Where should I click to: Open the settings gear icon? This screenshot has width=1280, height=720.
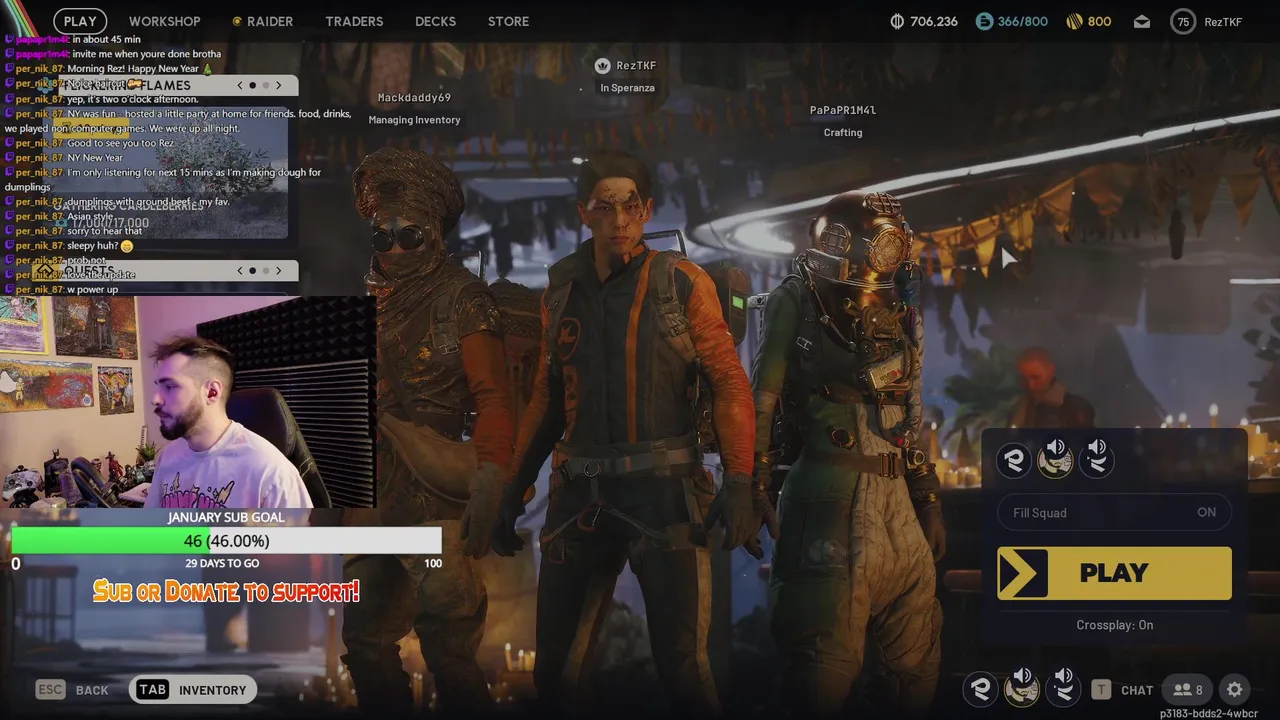click(1235, 690)
